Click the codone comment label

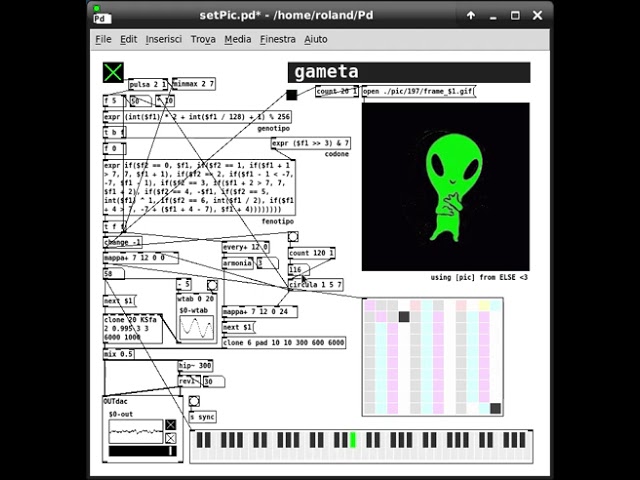[x=337, y=154]
